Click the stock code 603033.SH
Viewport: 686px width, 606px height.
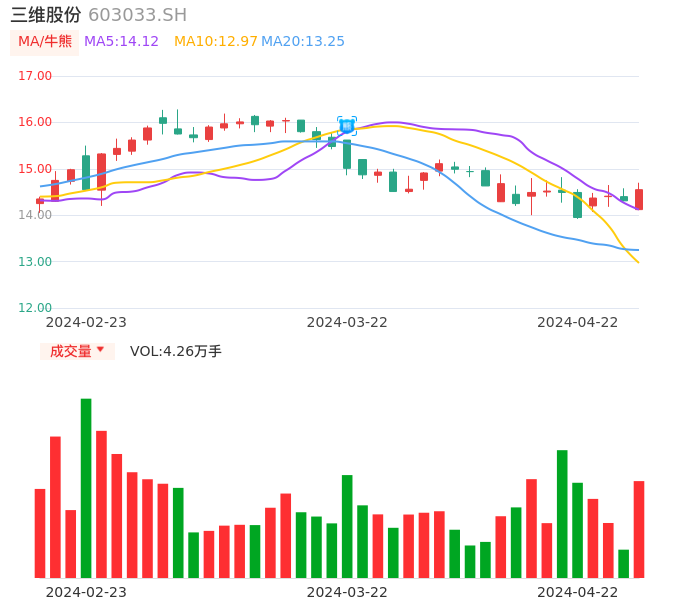137,15
